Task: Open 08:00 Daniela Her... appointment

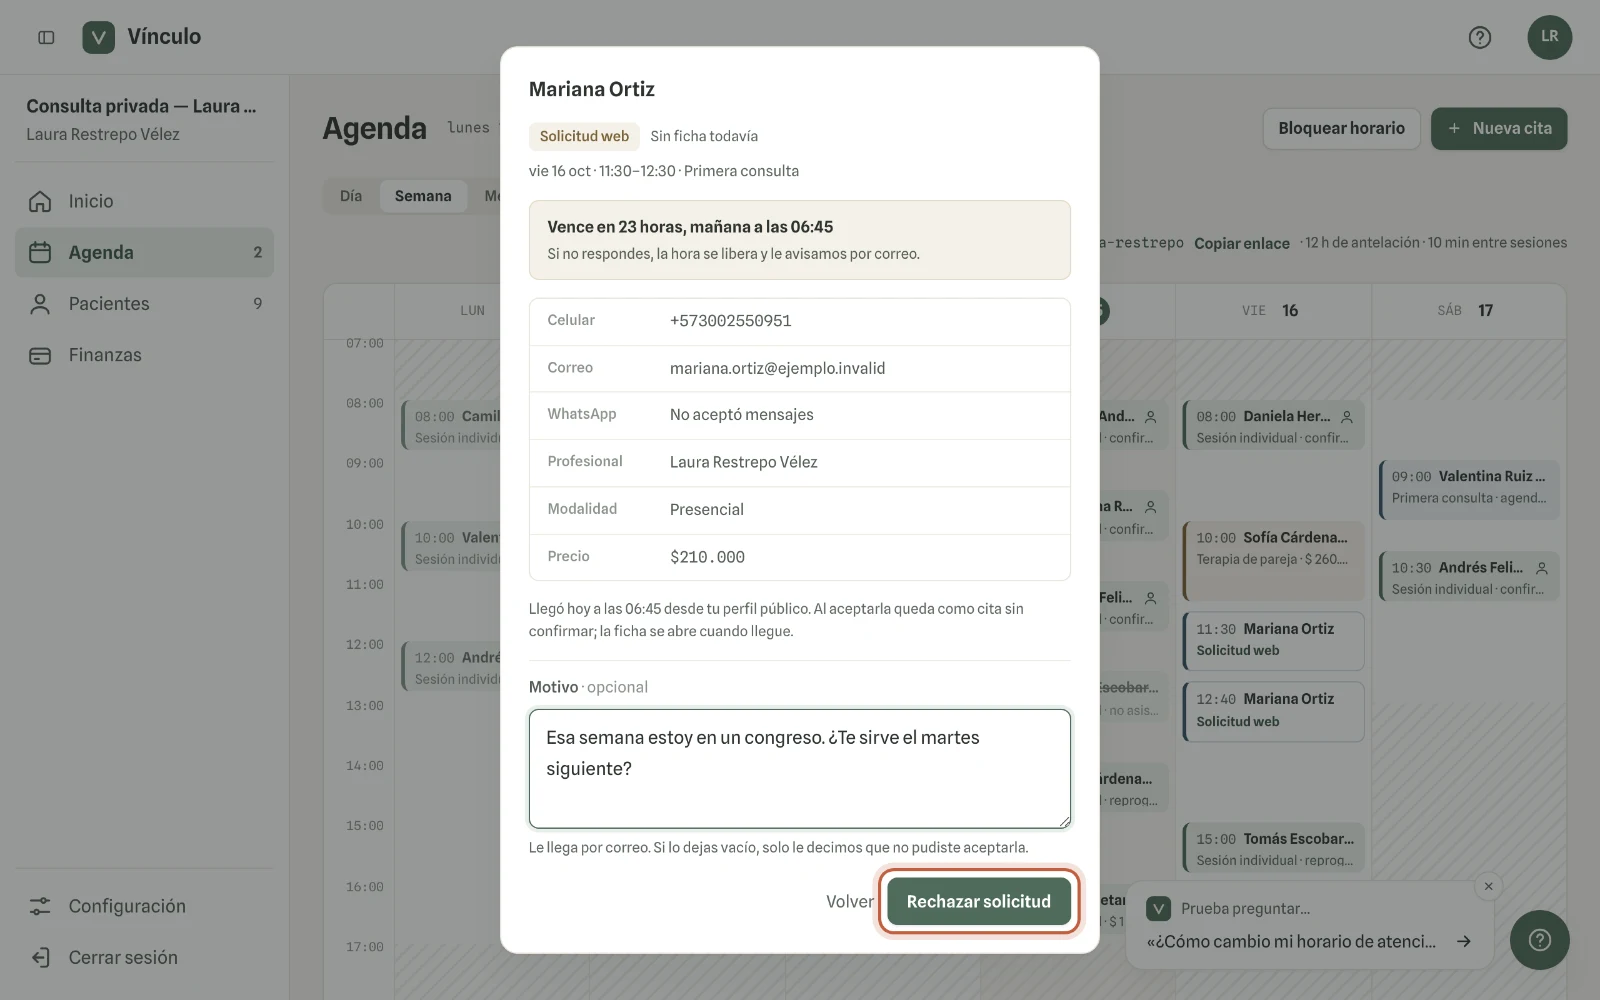Action: coord(1273,427)
